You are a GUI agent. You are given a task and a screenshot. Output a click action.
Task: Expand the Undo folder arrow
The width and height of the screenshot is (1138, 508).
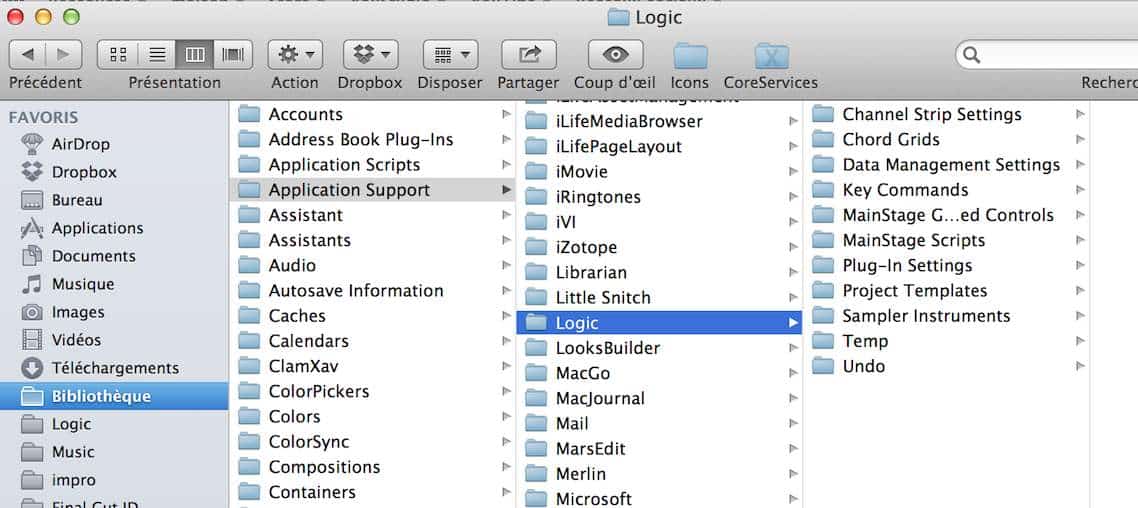[x=1080, y=366]
